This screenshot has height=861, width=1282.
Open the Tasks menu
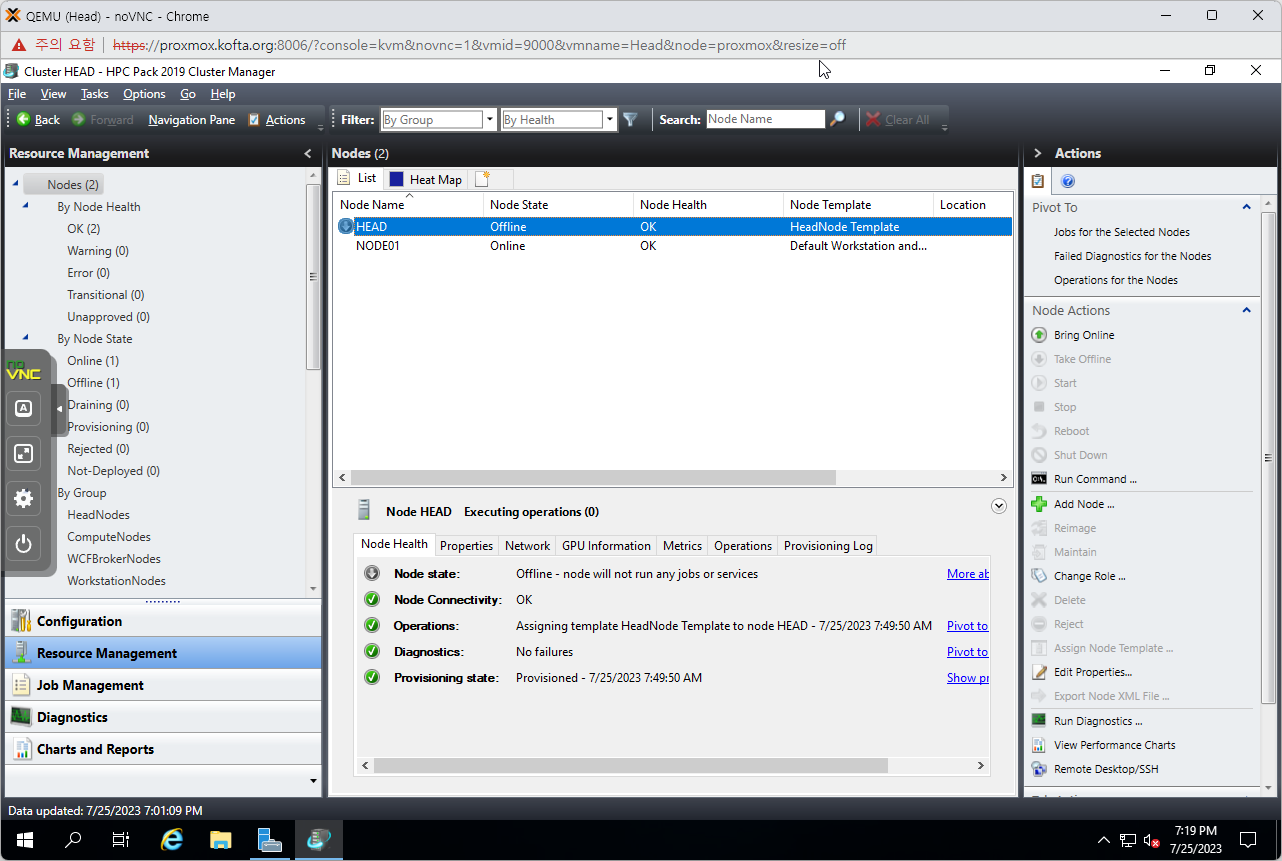pyautogui.click(x=95, y=94)
